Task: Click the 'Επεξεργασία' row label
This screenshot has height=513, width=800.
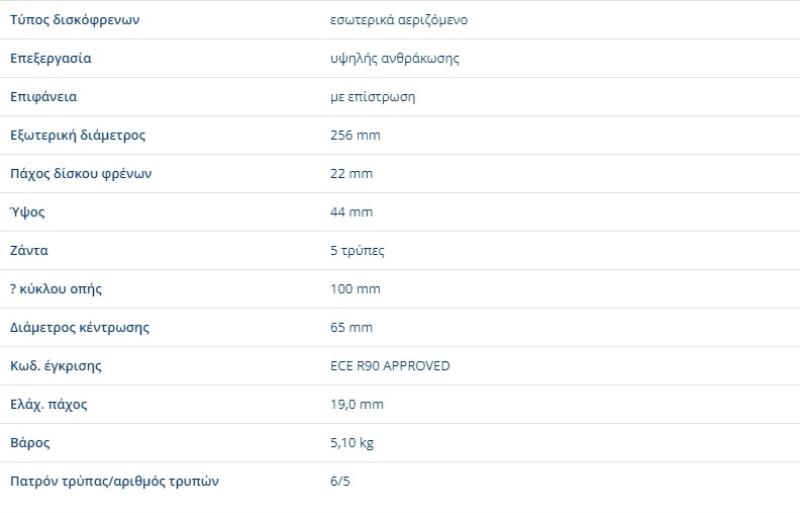Action: (x=50, y=58)
